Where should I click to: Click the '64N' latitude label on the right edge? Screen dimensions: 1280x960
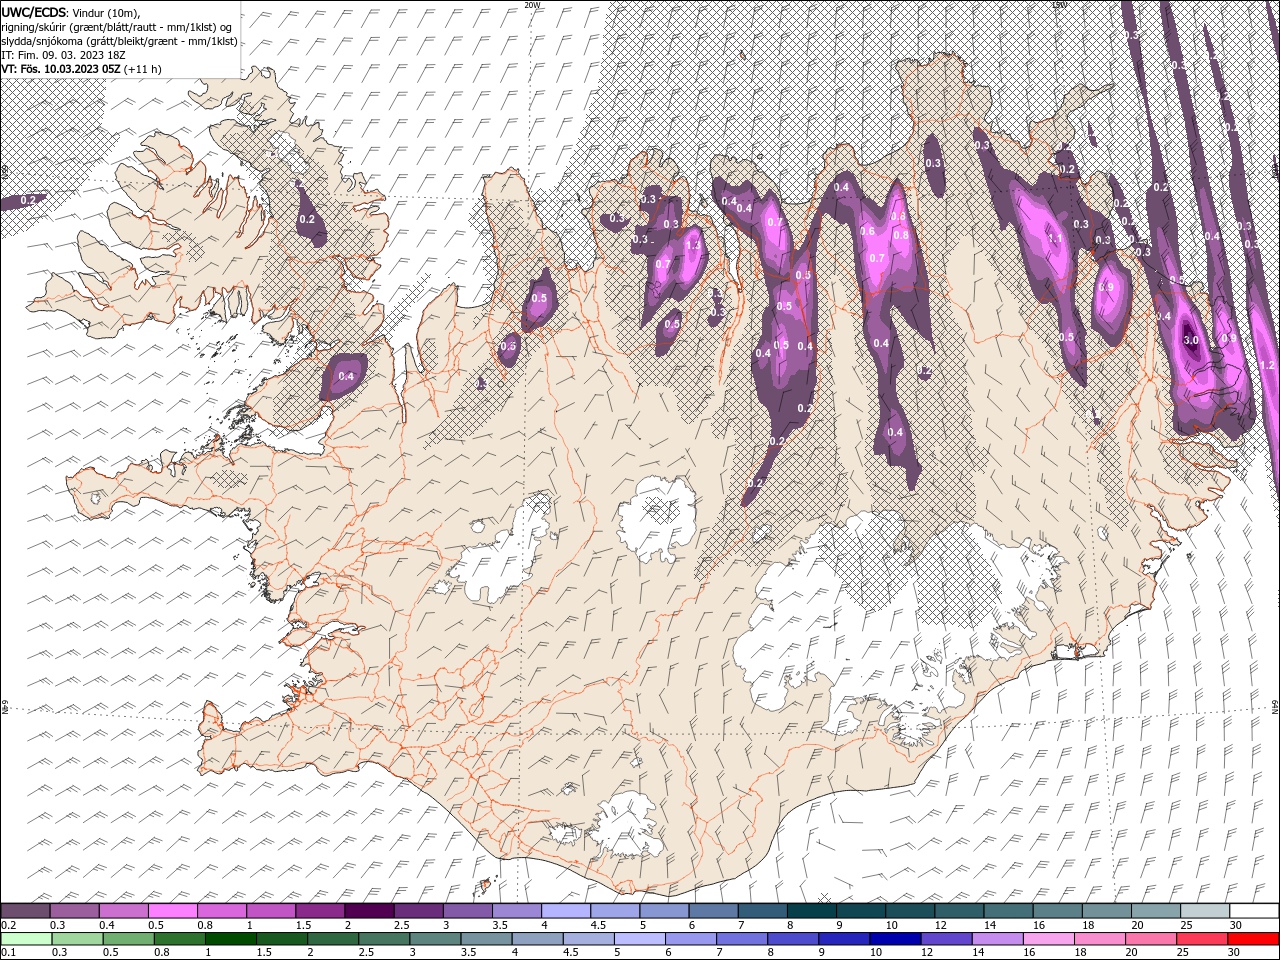[x=1275, y=708]
